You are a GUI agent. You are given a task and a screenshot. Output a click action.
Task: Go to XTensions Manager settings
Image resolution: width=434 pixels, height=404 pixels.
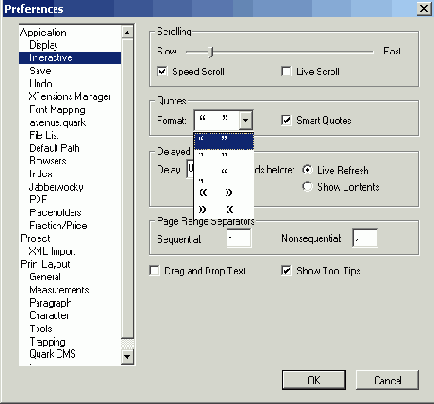tap(70, 96)
